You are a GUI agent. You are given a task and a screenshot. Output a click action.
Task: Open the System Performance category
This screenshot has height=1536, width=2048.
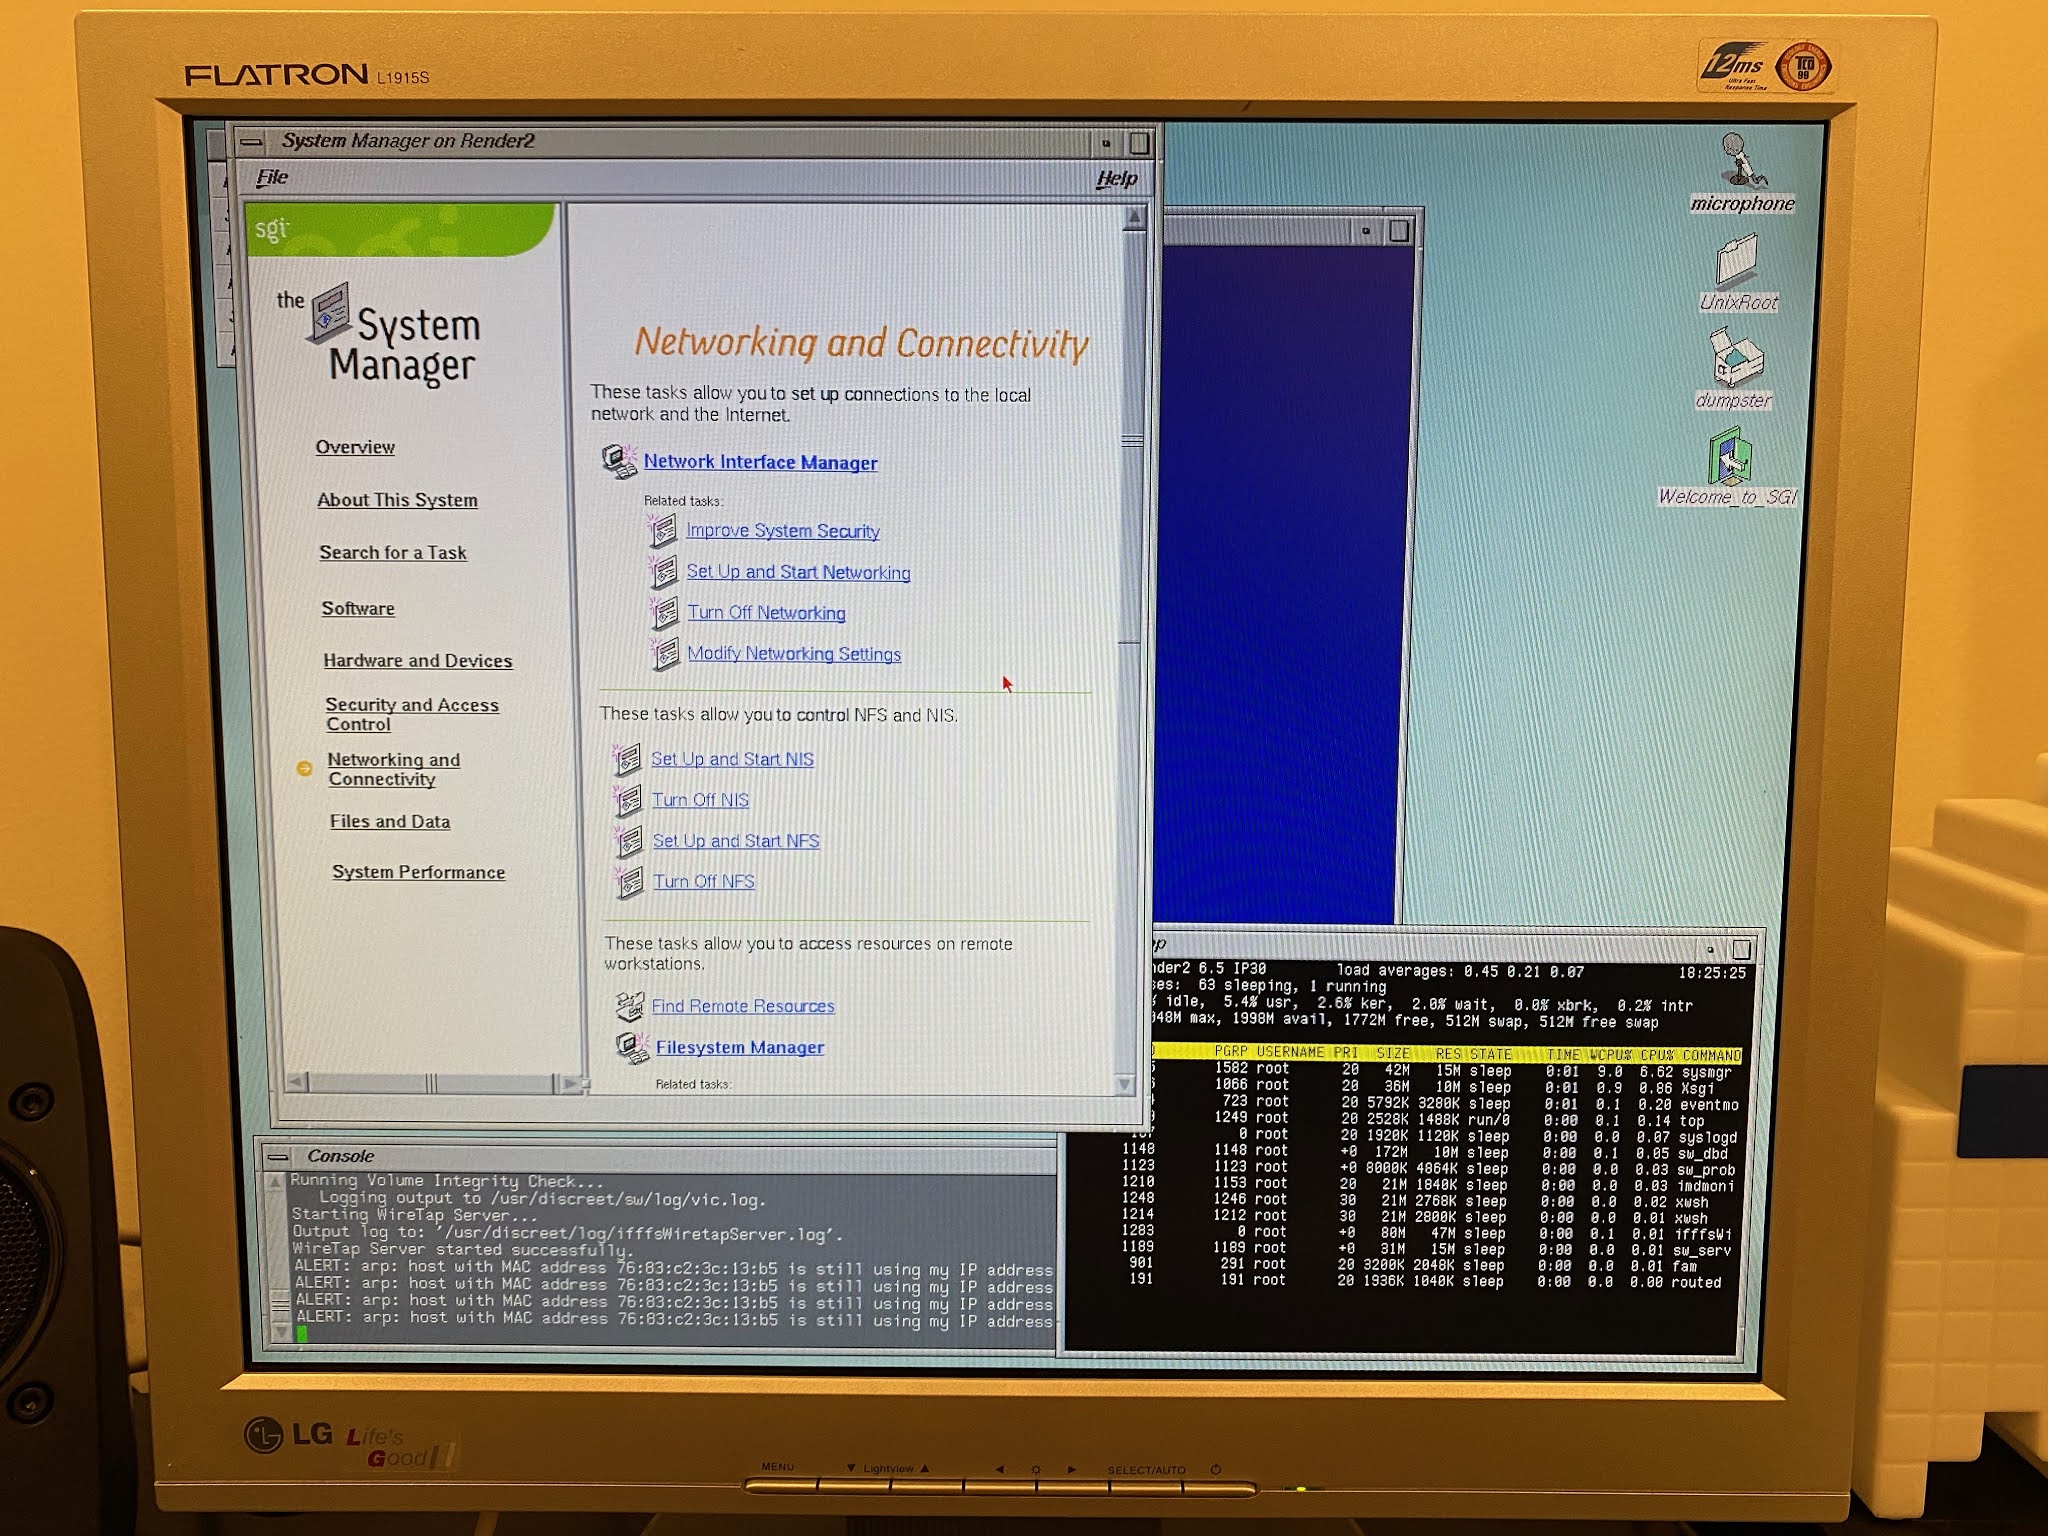point(419,872)
